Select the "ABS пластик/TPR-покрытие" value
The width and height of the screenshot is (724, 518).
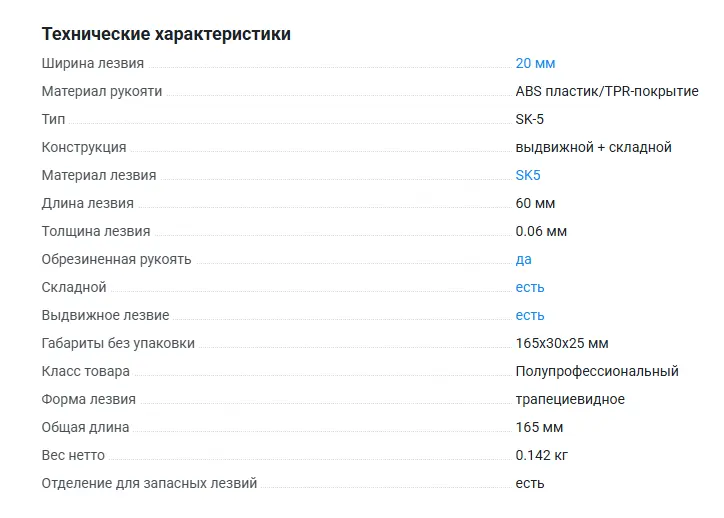607,91
